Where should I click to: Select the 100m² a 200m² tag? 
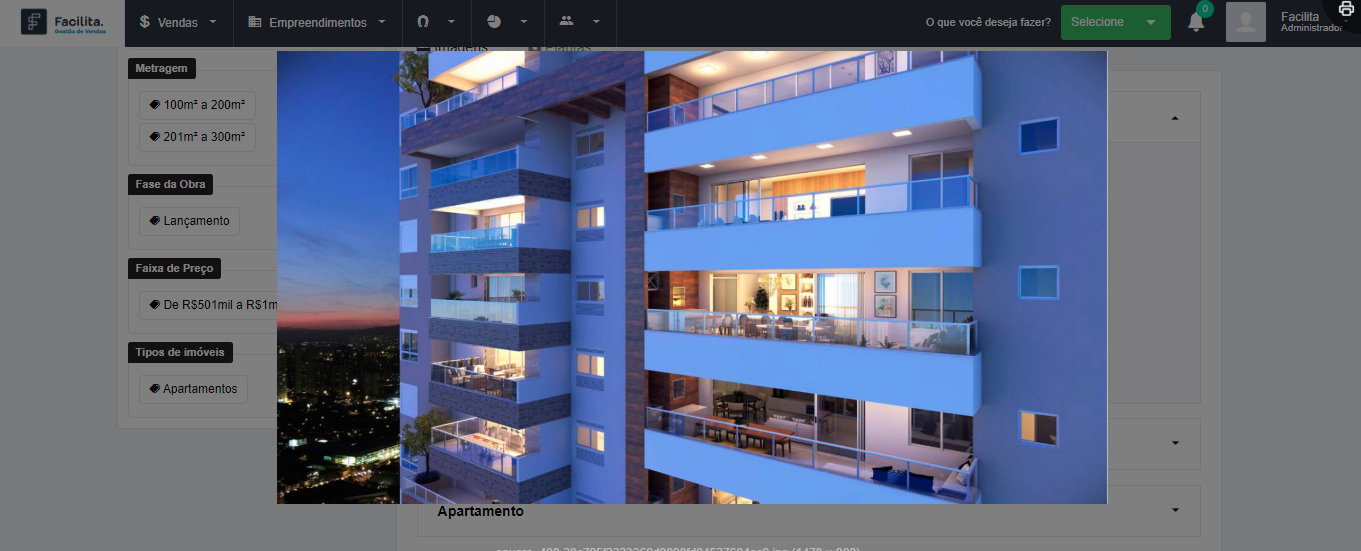tap(197, 105)
